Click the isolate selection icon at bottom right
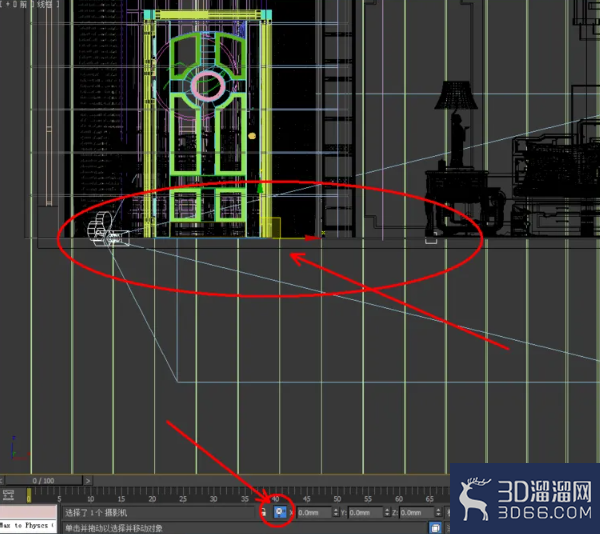Viewport: 600px width, 534px height. [435, 528]
